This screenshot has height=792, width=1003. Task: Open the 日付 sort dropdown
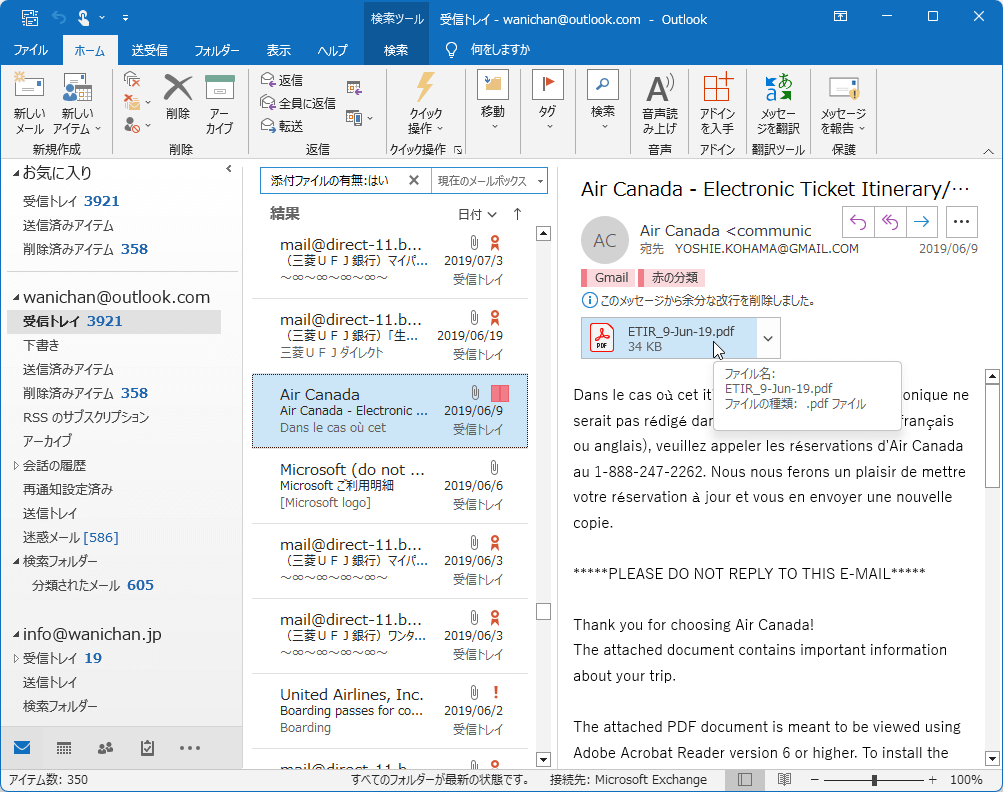[477, 214]
